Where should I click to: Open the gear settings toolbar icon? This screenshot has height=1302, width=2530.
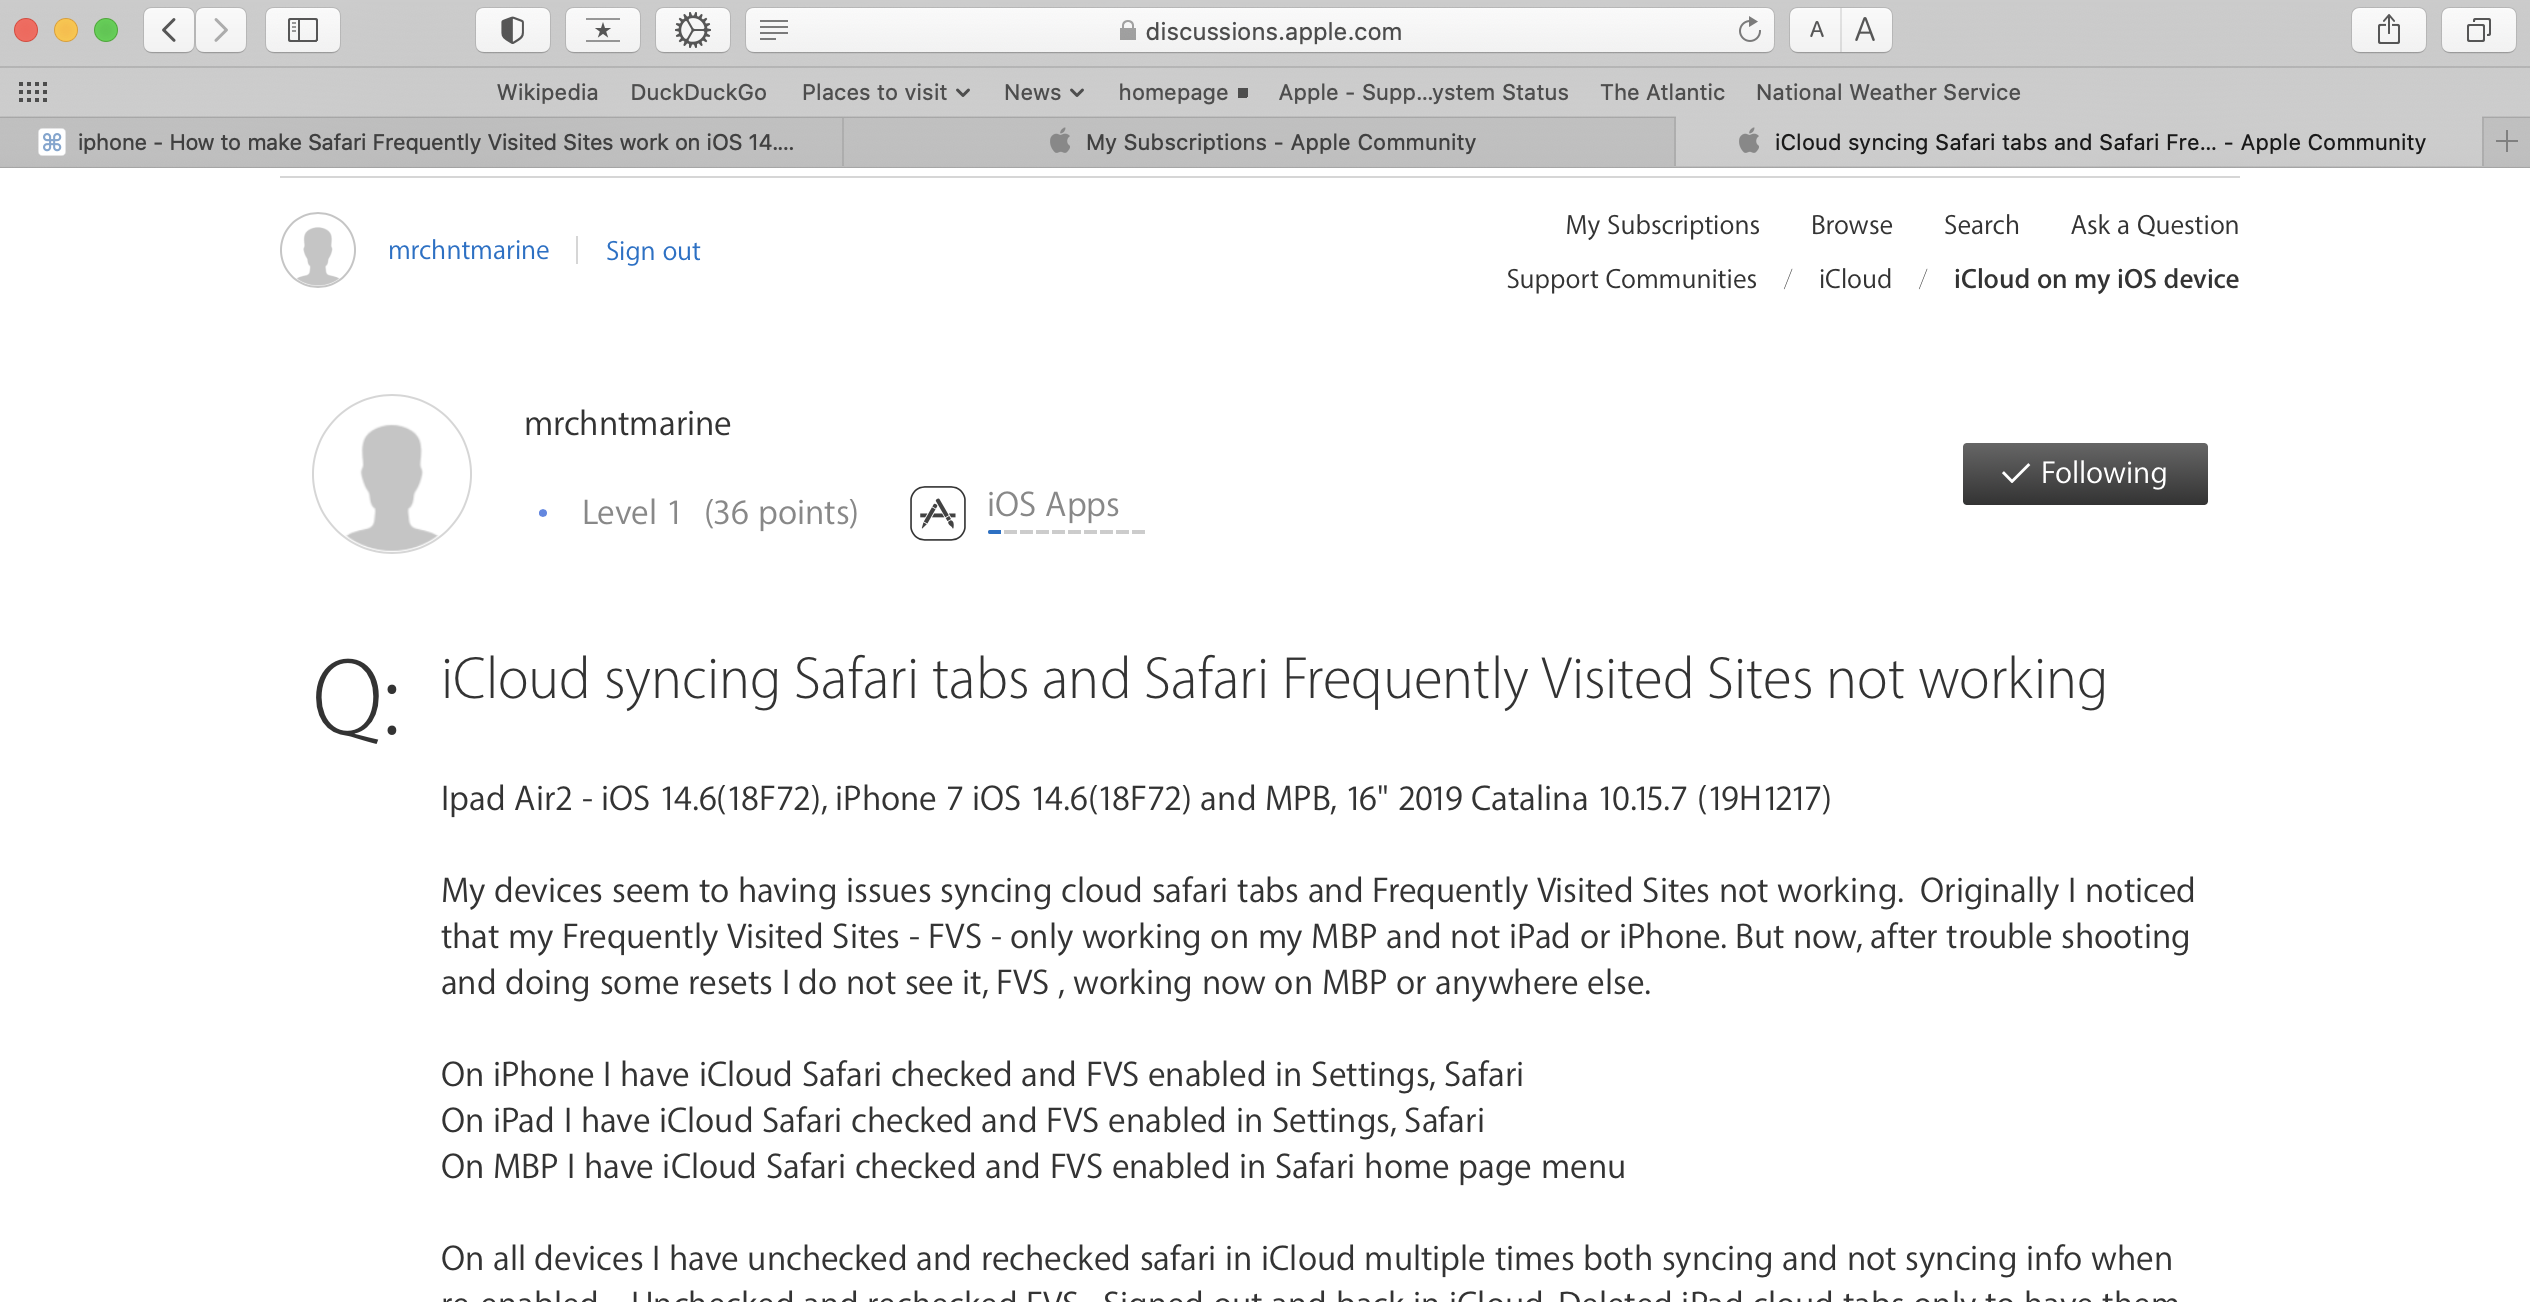(x=692, y=30)
